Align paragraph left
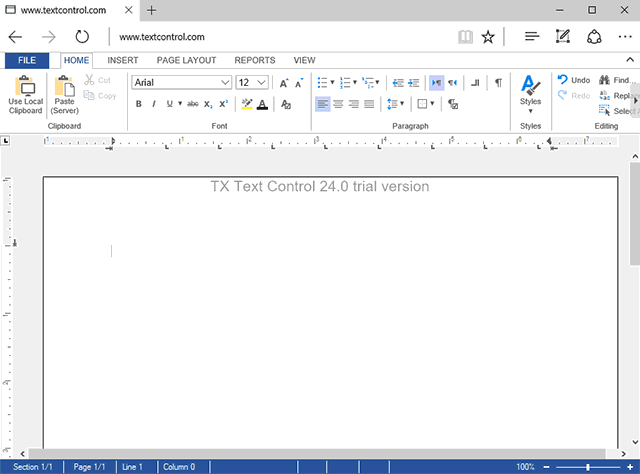640x474 pixels. click(x=322, y=104)
